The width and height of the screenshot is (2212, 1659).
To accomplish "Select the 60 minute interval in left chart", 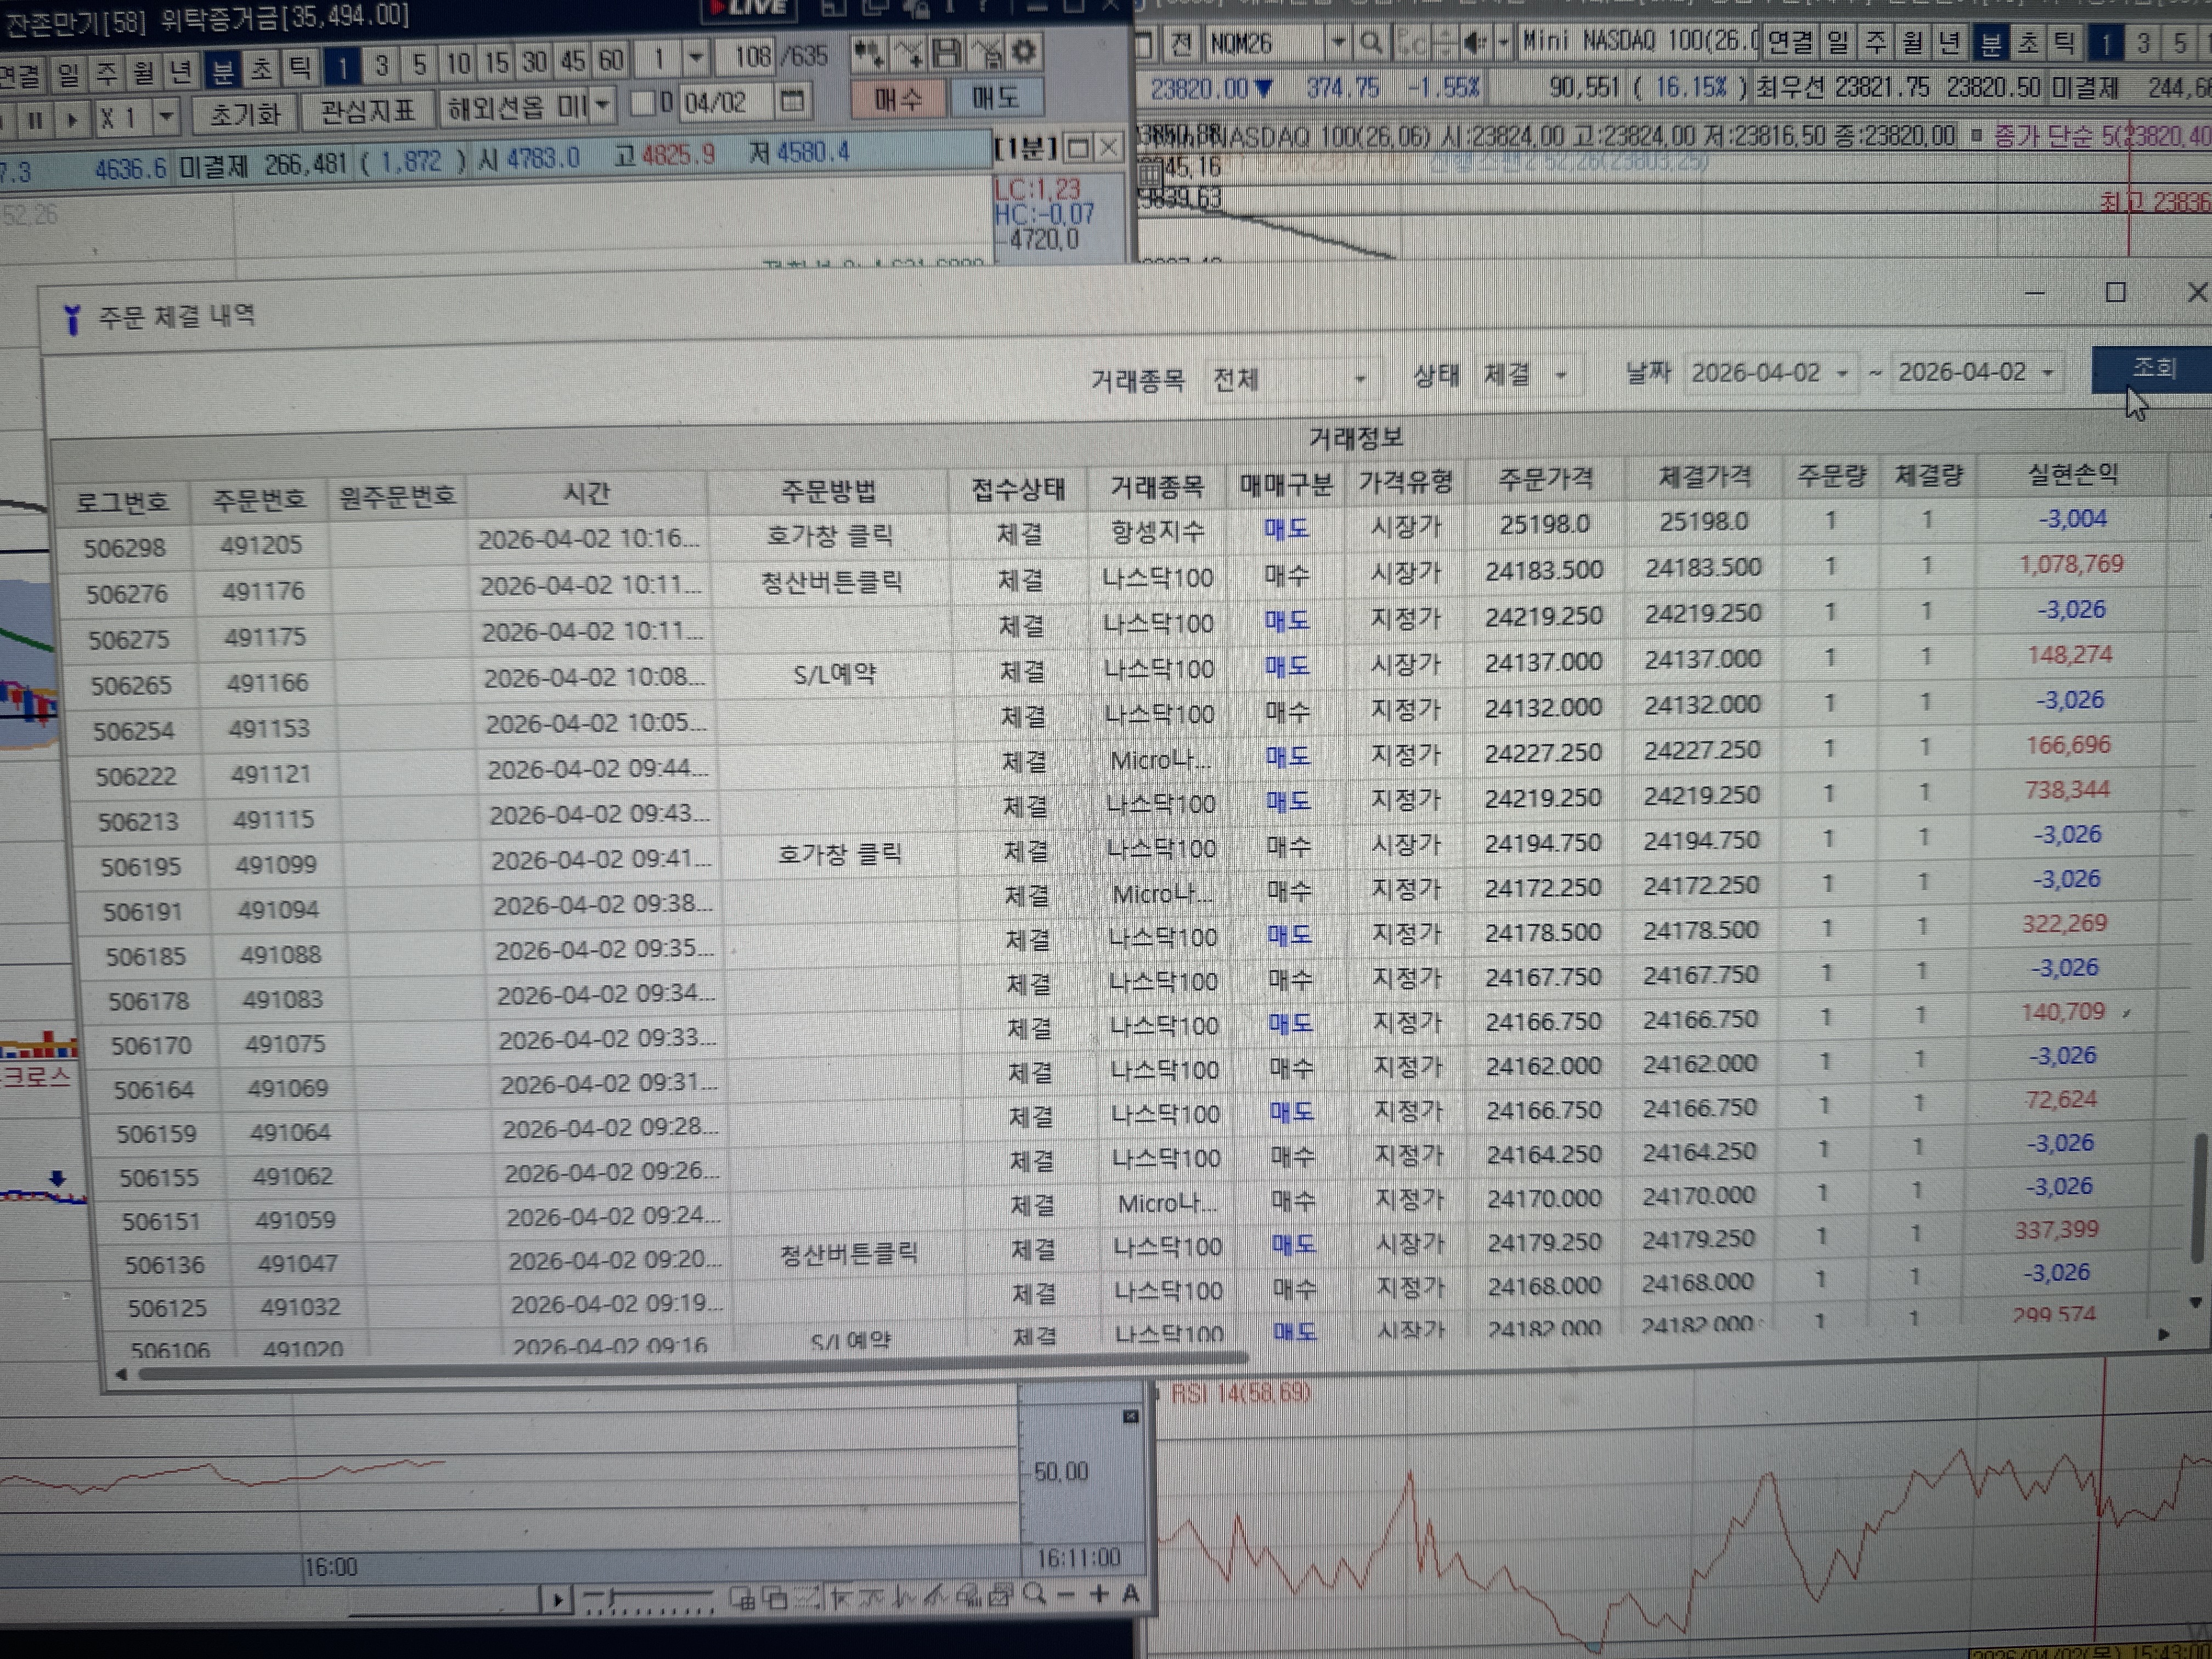I will 611,61.
